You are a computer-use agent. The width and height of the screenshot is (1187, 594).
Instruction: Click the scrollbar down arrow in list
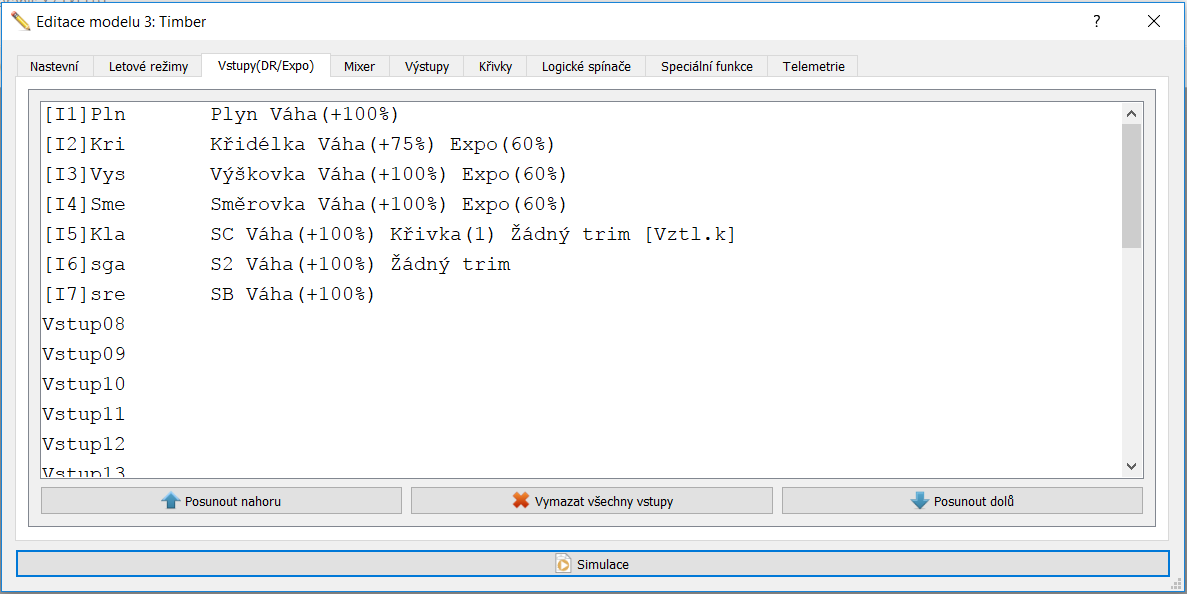1131,466
